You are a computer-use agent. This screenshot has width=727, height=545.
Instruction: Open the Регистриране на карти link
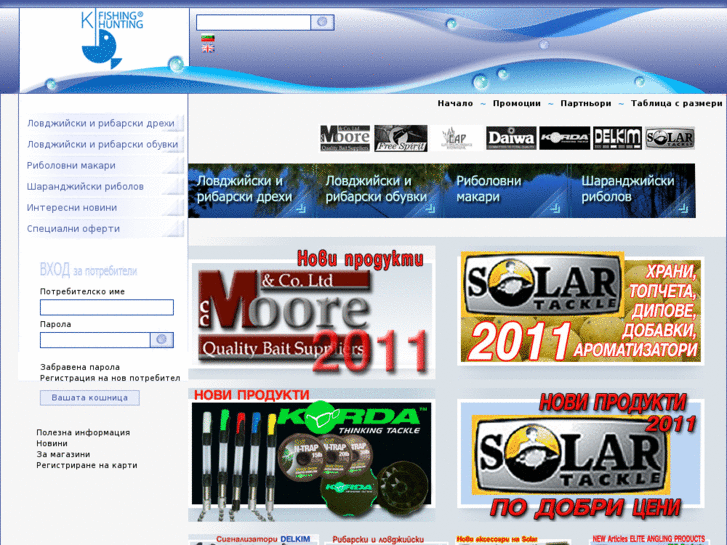[87, 465]
